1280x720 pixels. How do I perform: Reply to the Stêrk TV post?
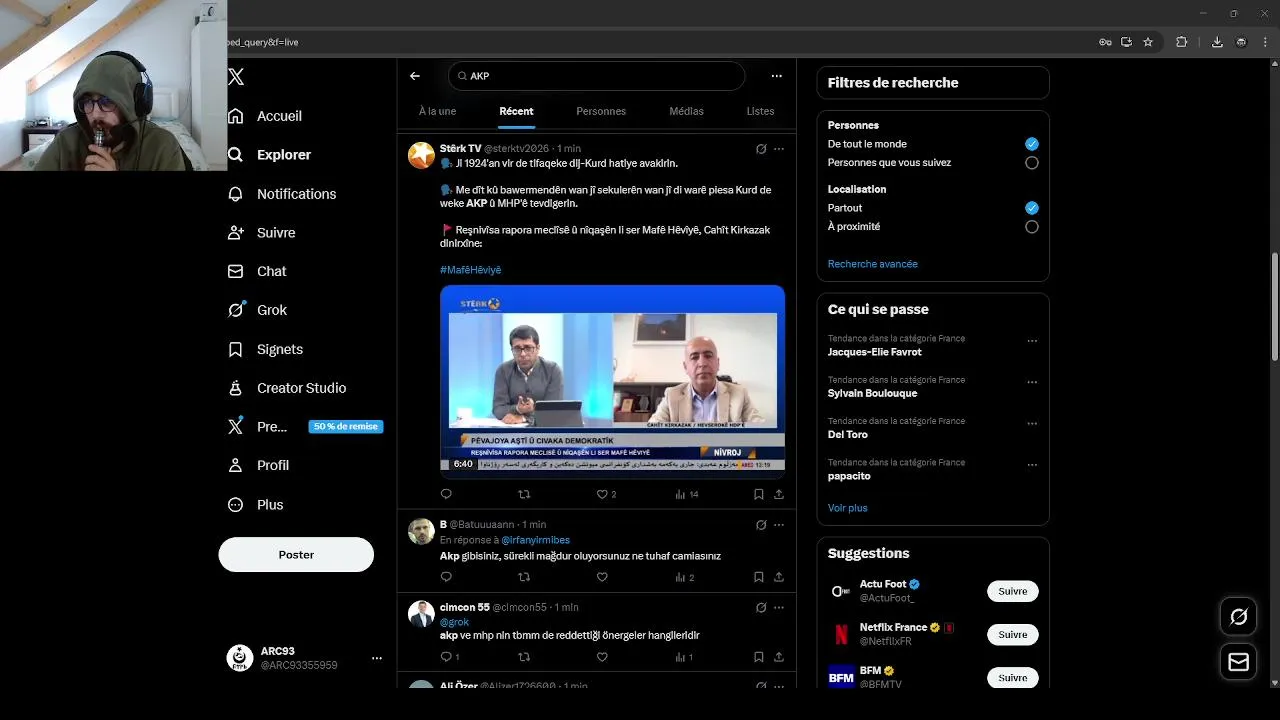pyautogui.click(x=446, y=494)
